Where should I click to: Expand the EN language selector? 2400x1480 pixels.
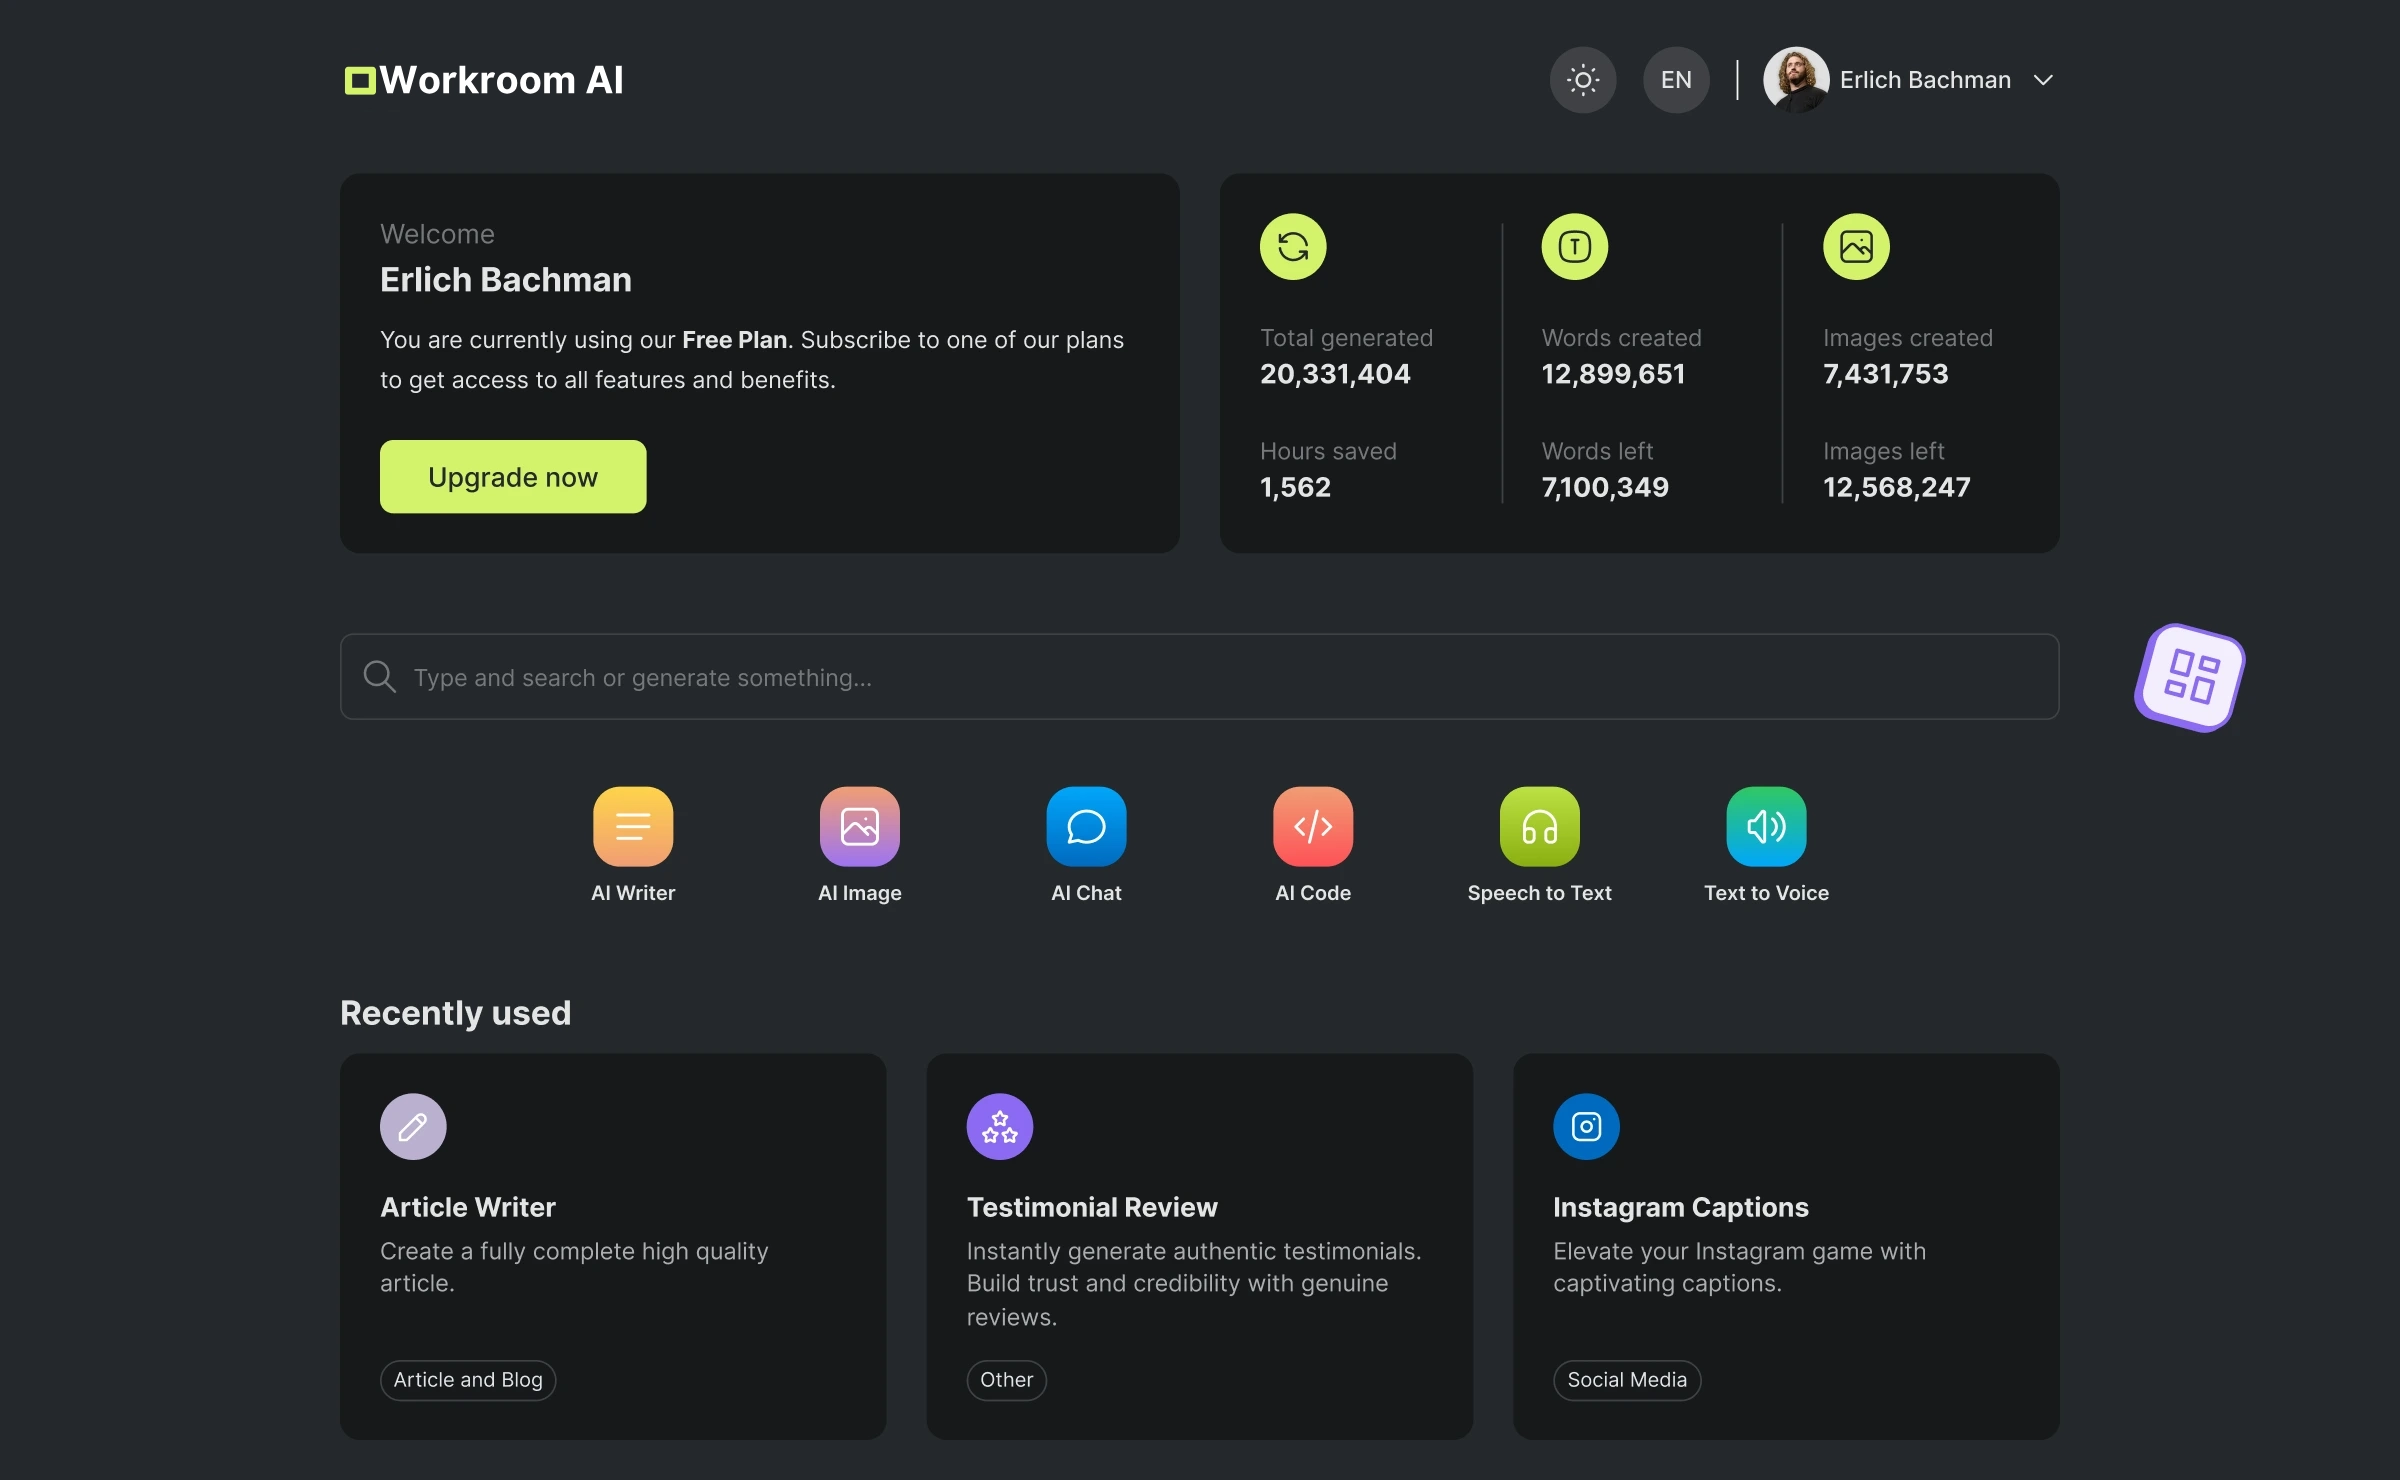pyautogui.click(x=1675, y=79)
